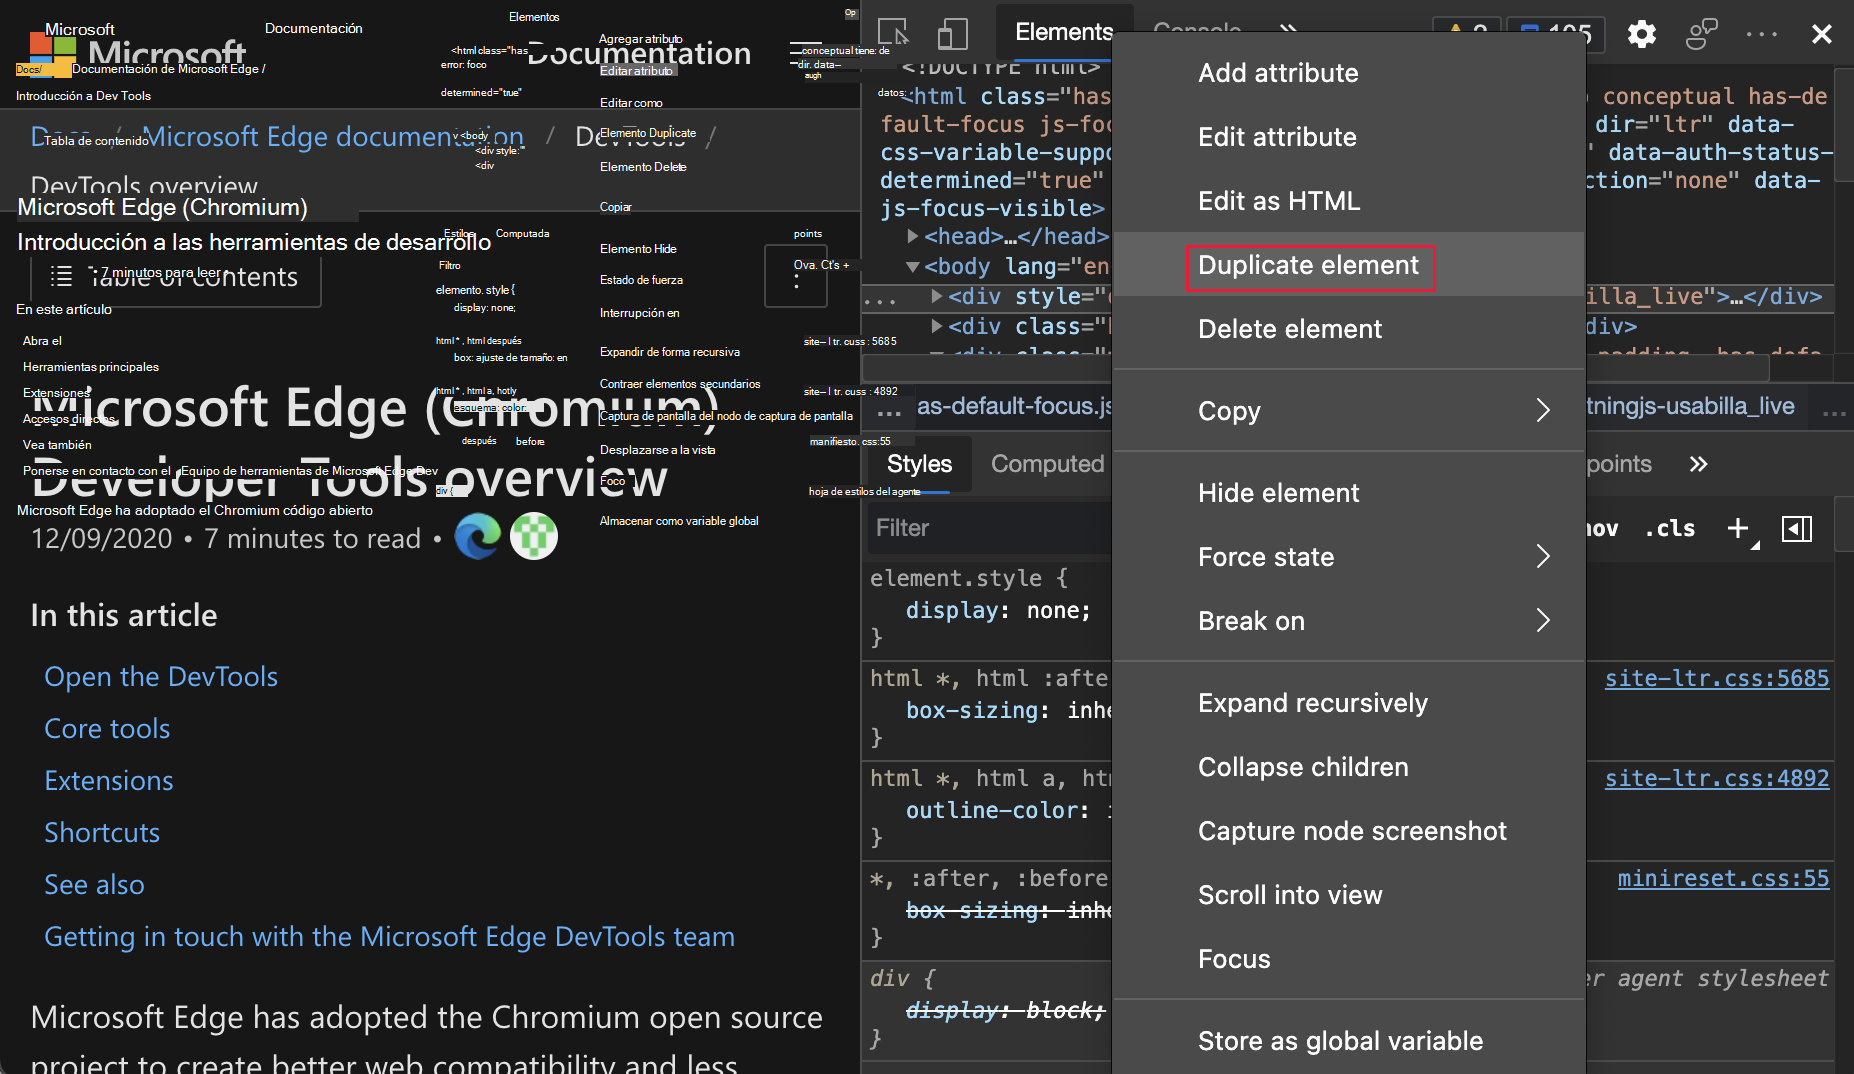Select Focus in context menu
Screen dimensions: 1854x1074
pyautogui.click(x=1348, y=959)
